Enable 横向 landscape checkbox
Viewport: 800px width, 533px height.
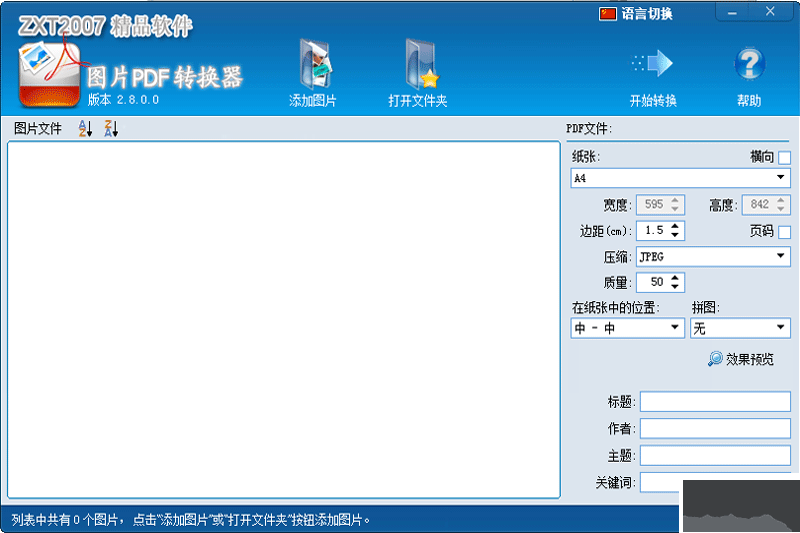(785, 158)
